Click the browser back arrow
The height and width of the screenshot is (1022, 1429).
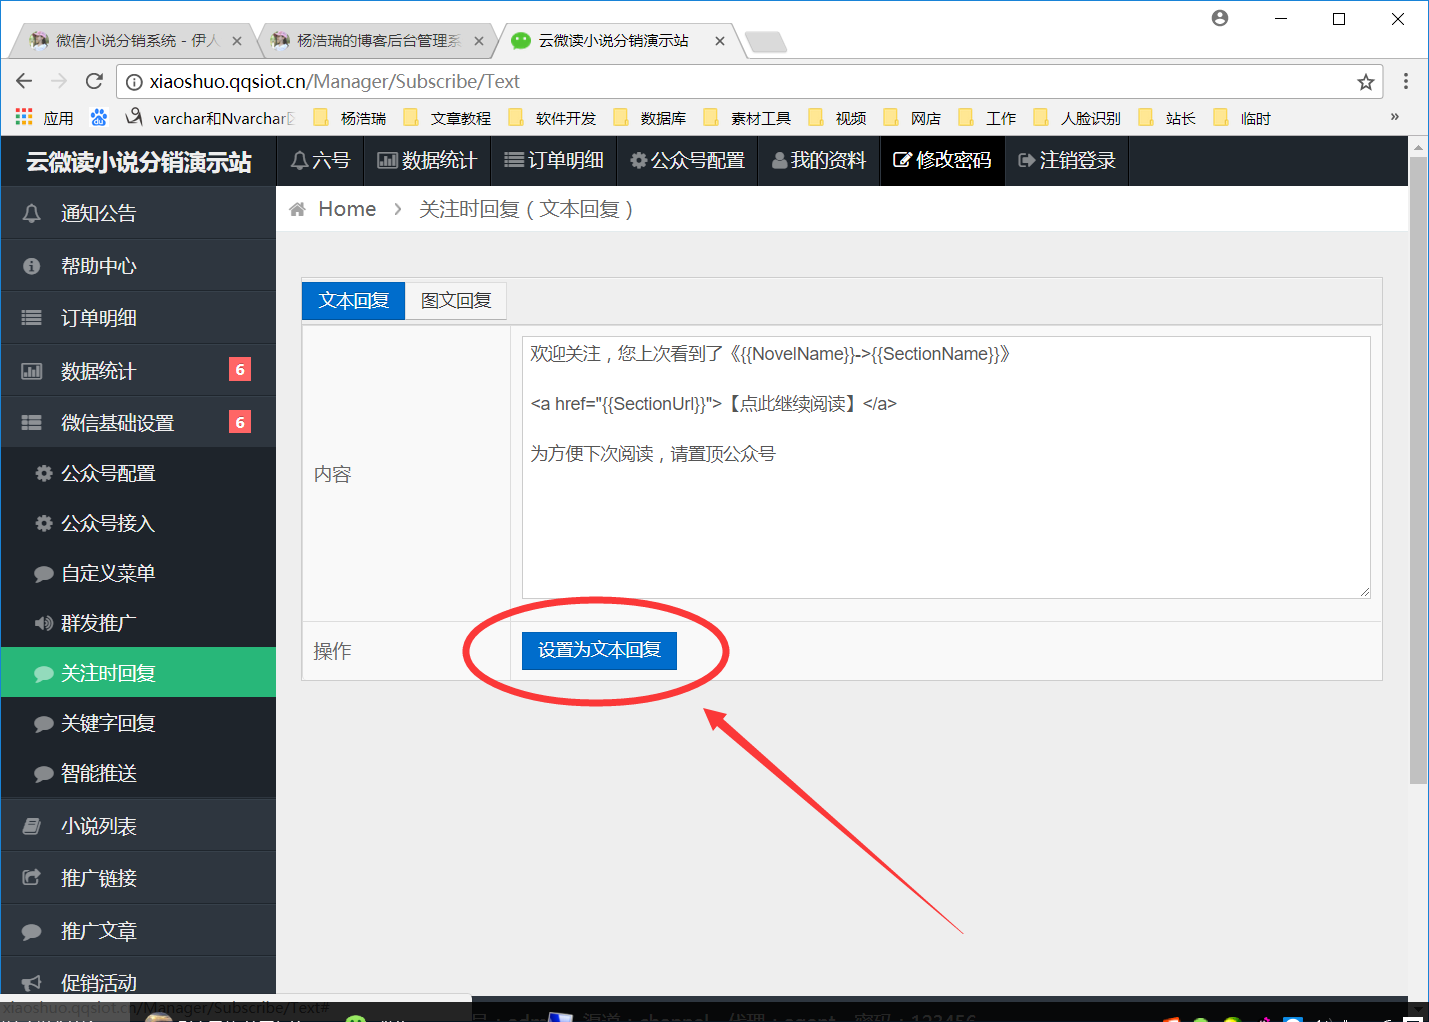(24, 81)
